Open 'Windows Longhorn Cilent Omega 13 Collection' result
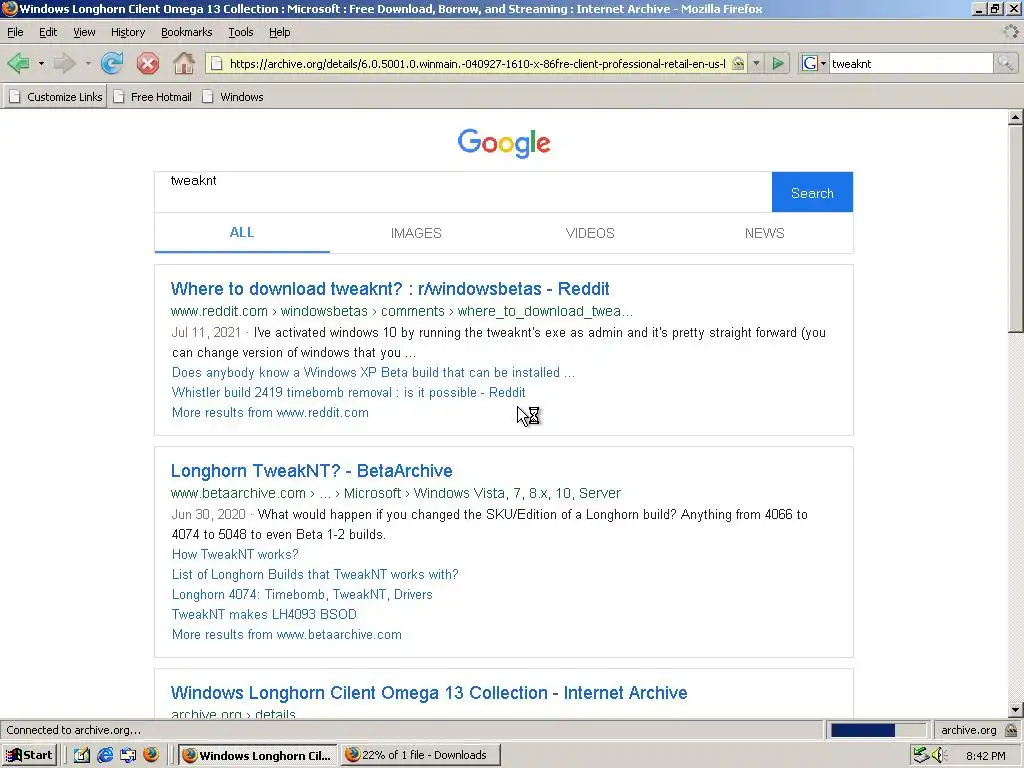Viewport: 1024px width, 768px height. point(429,693)
